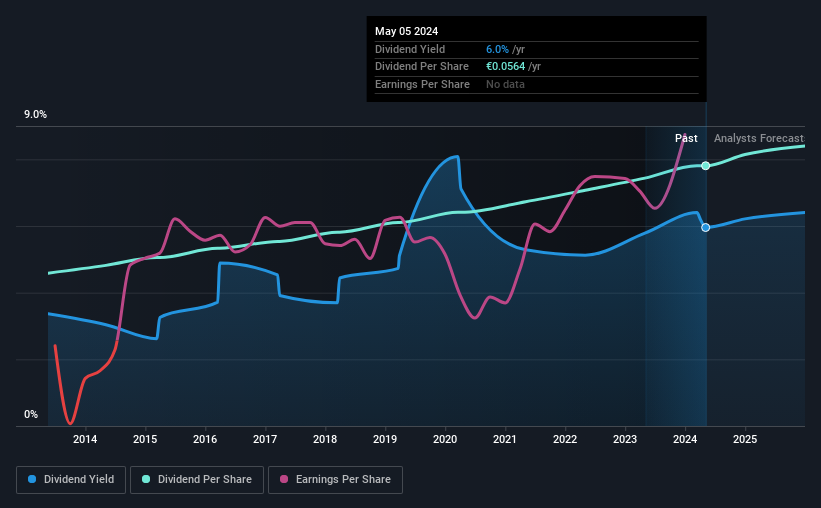Toggle the Dividend Yield legend button
821x508 pixels.
click(71, 480)
